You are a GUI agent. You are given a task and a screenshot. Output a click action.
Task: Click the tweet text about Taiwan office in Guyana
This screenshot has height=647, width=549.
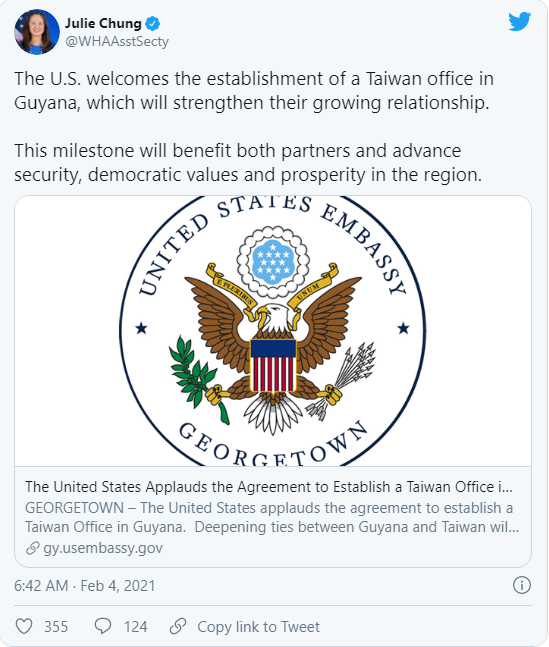point(254,90)
